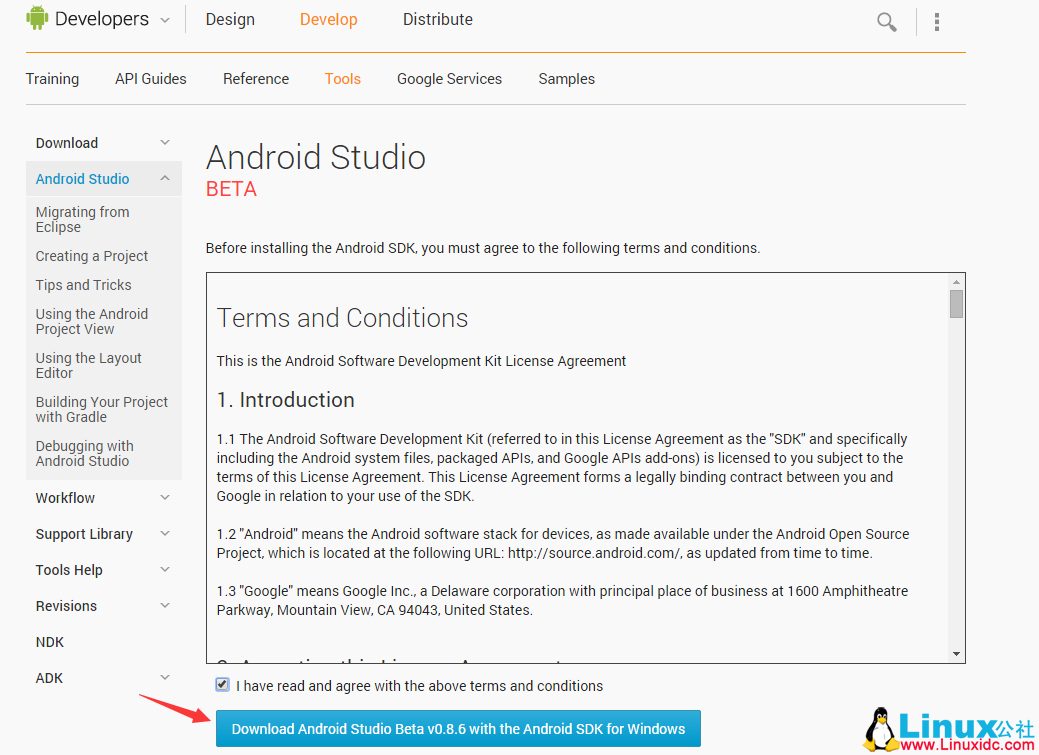Screen dimensions: 1039x755
Task: Uncheck the agree with terms checkbox
Action: click(x=223, y=685)
